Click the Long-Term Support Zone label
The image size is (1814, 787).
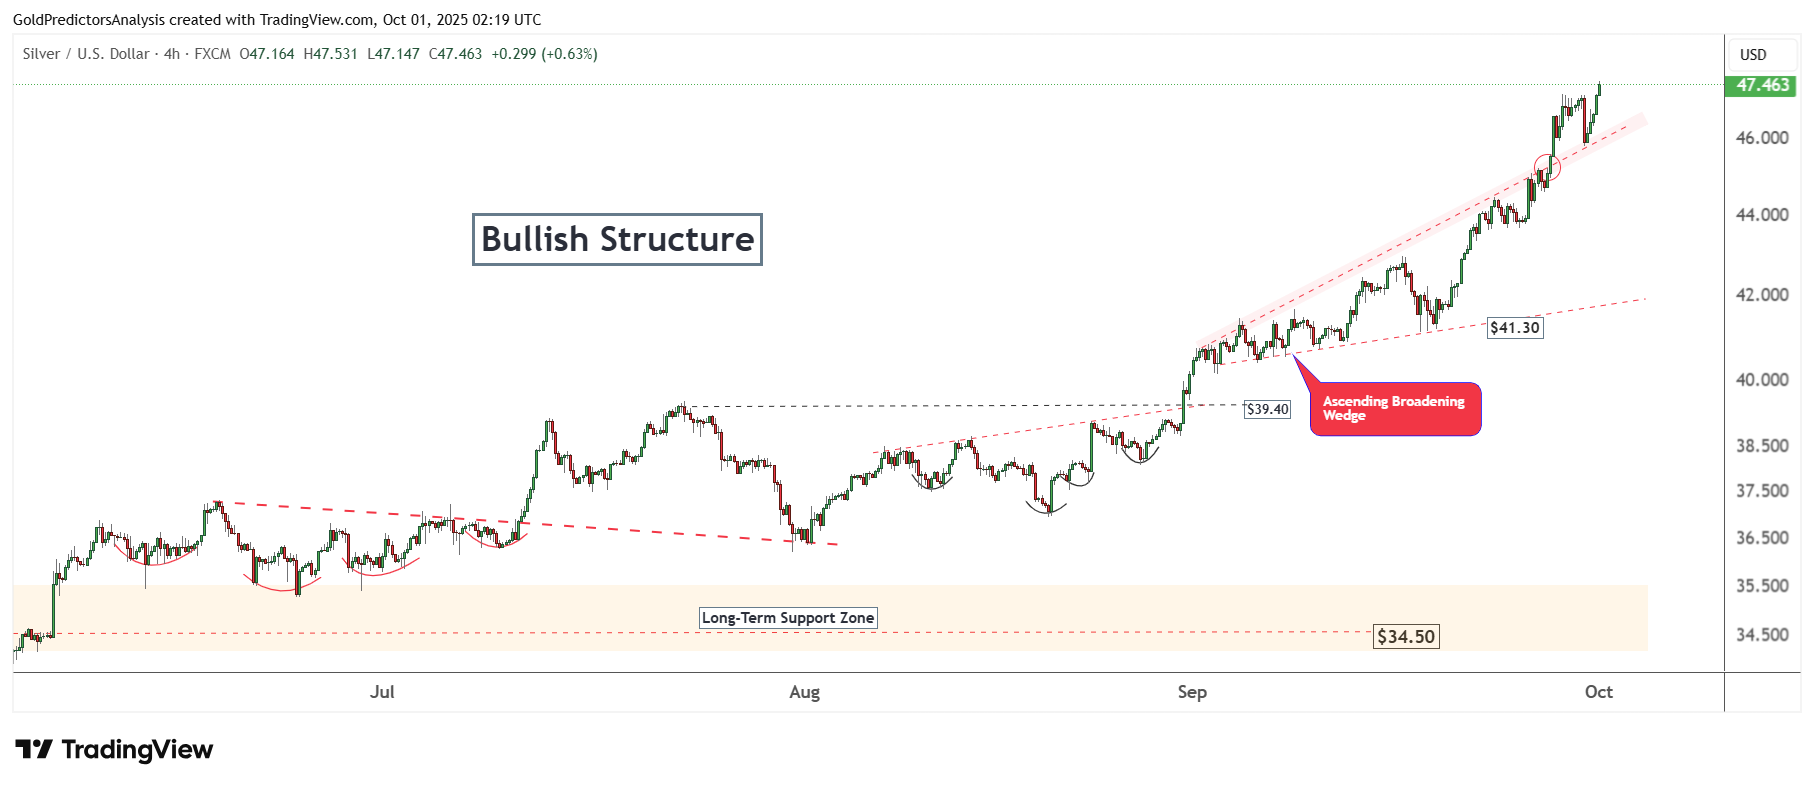[788, 618]
